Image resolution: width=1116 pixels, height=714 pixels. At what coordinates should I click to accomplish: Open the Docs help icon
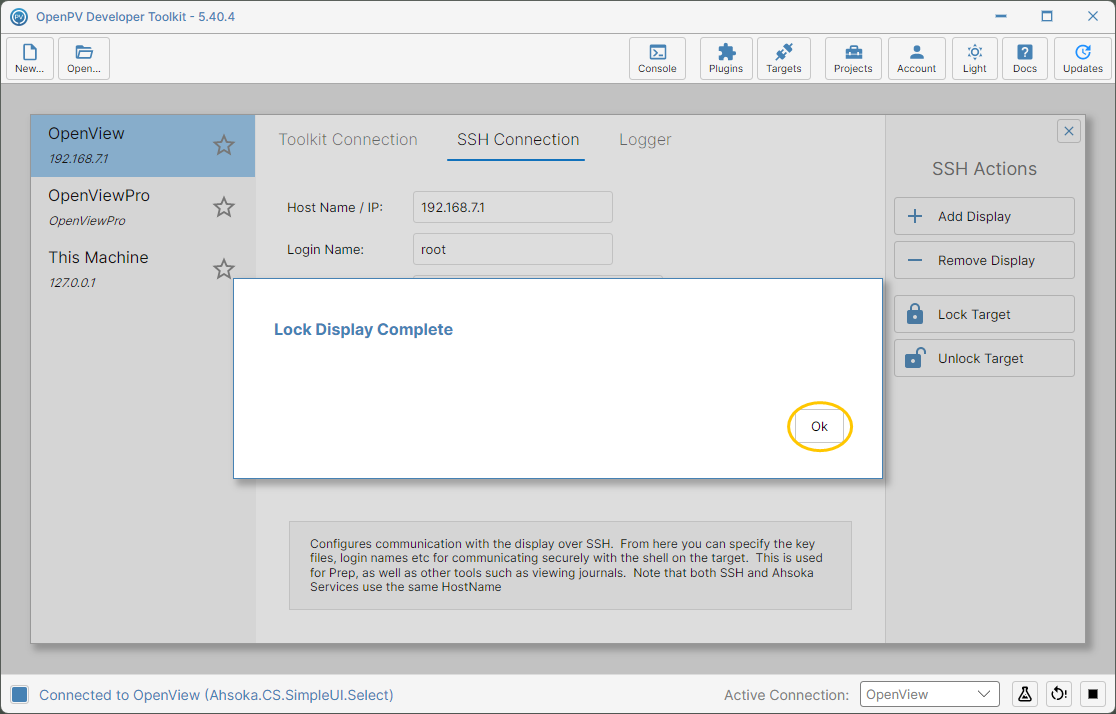[1025, 58]
